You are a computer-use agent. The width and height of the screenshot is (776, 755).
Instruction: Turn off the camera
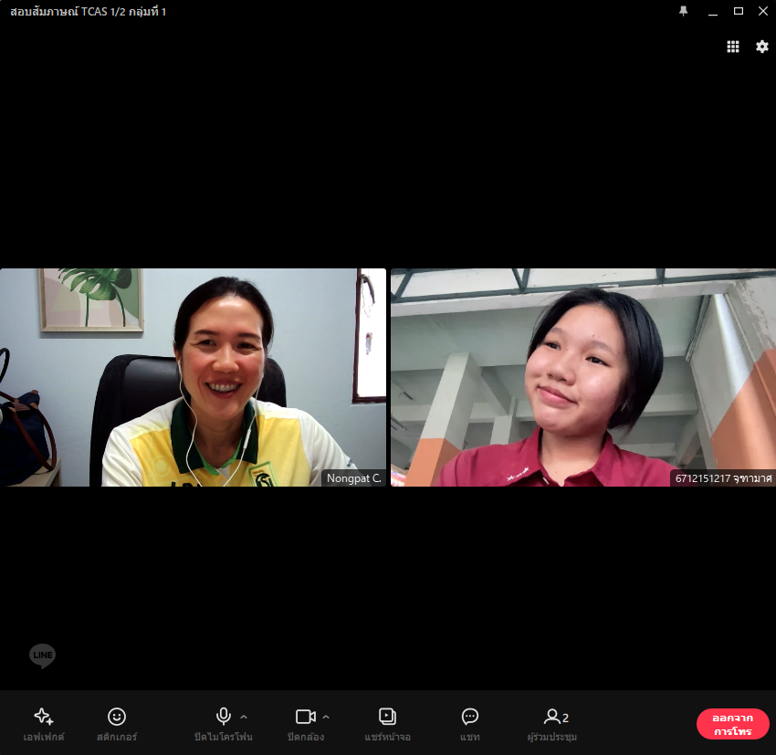[305, 723]
